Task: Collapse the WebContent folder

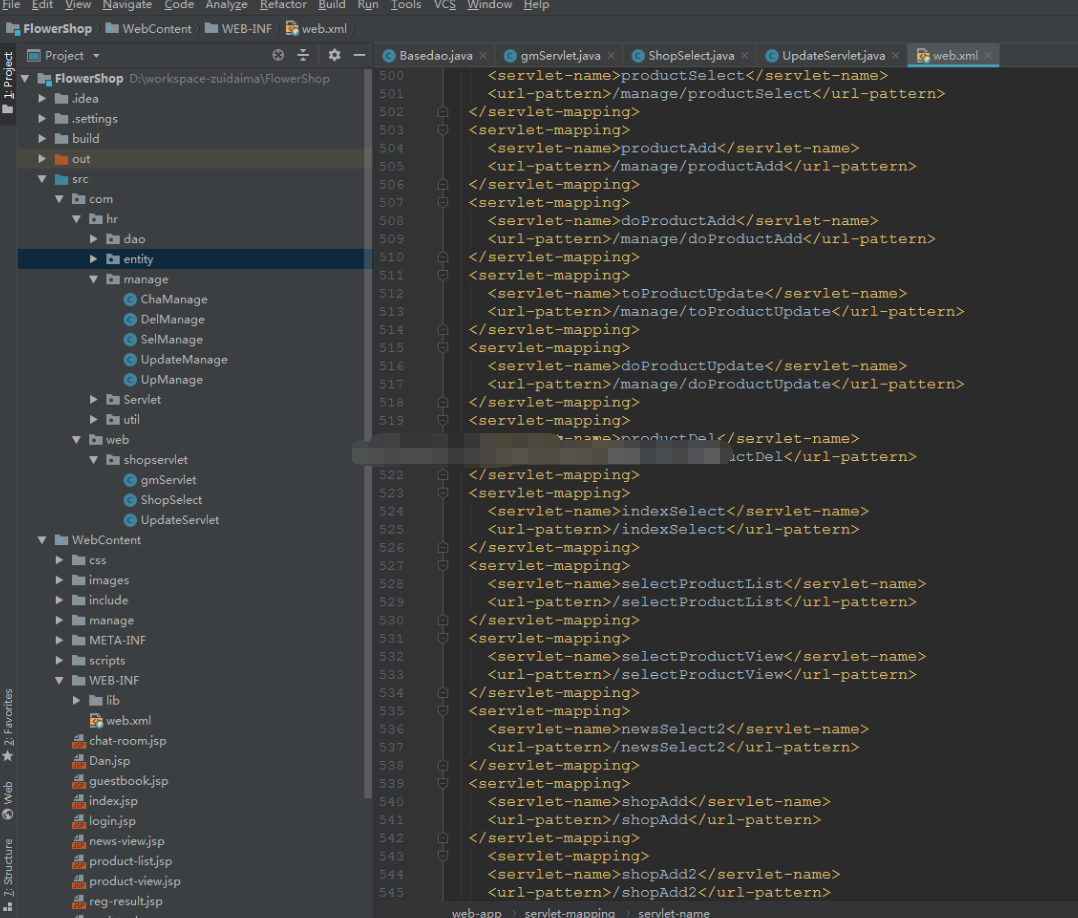Action: (42, 540)
